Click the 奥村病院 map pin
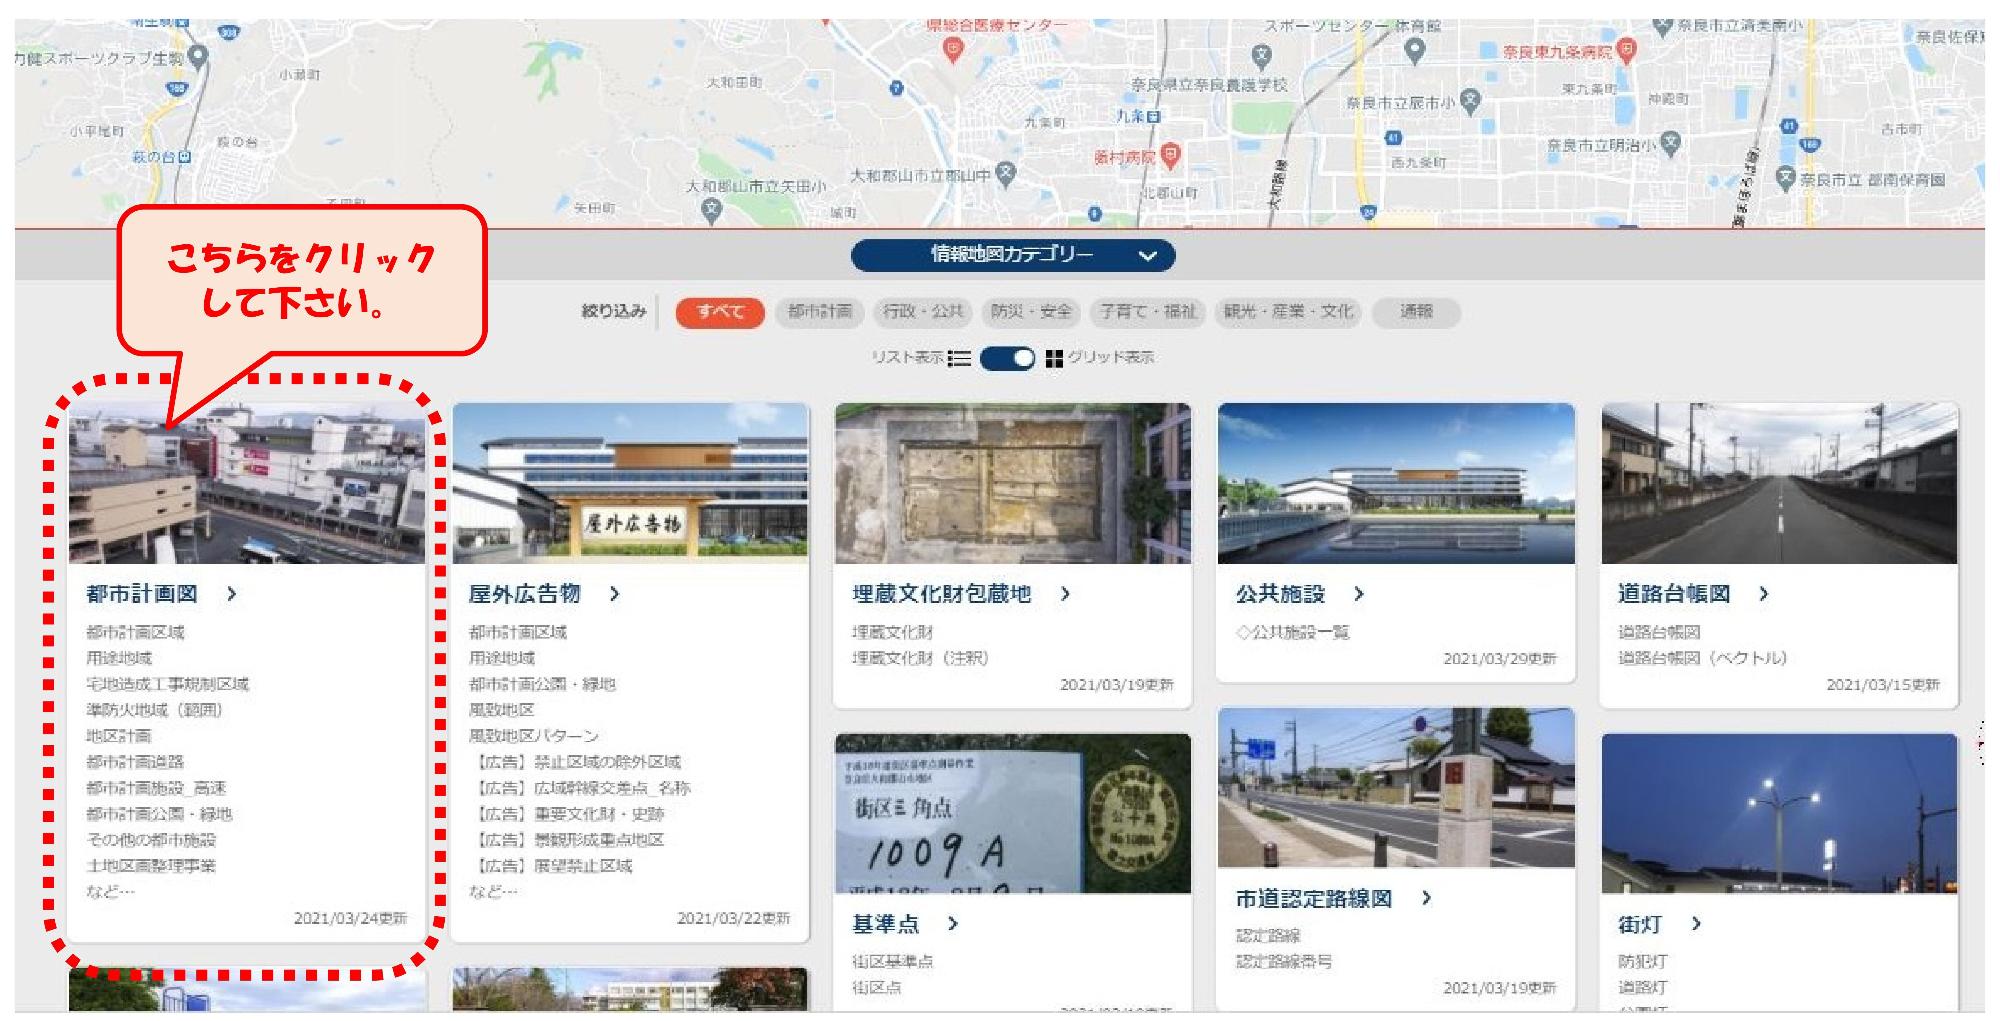Screen dimensions: 2000x1021 [1170, 155]
